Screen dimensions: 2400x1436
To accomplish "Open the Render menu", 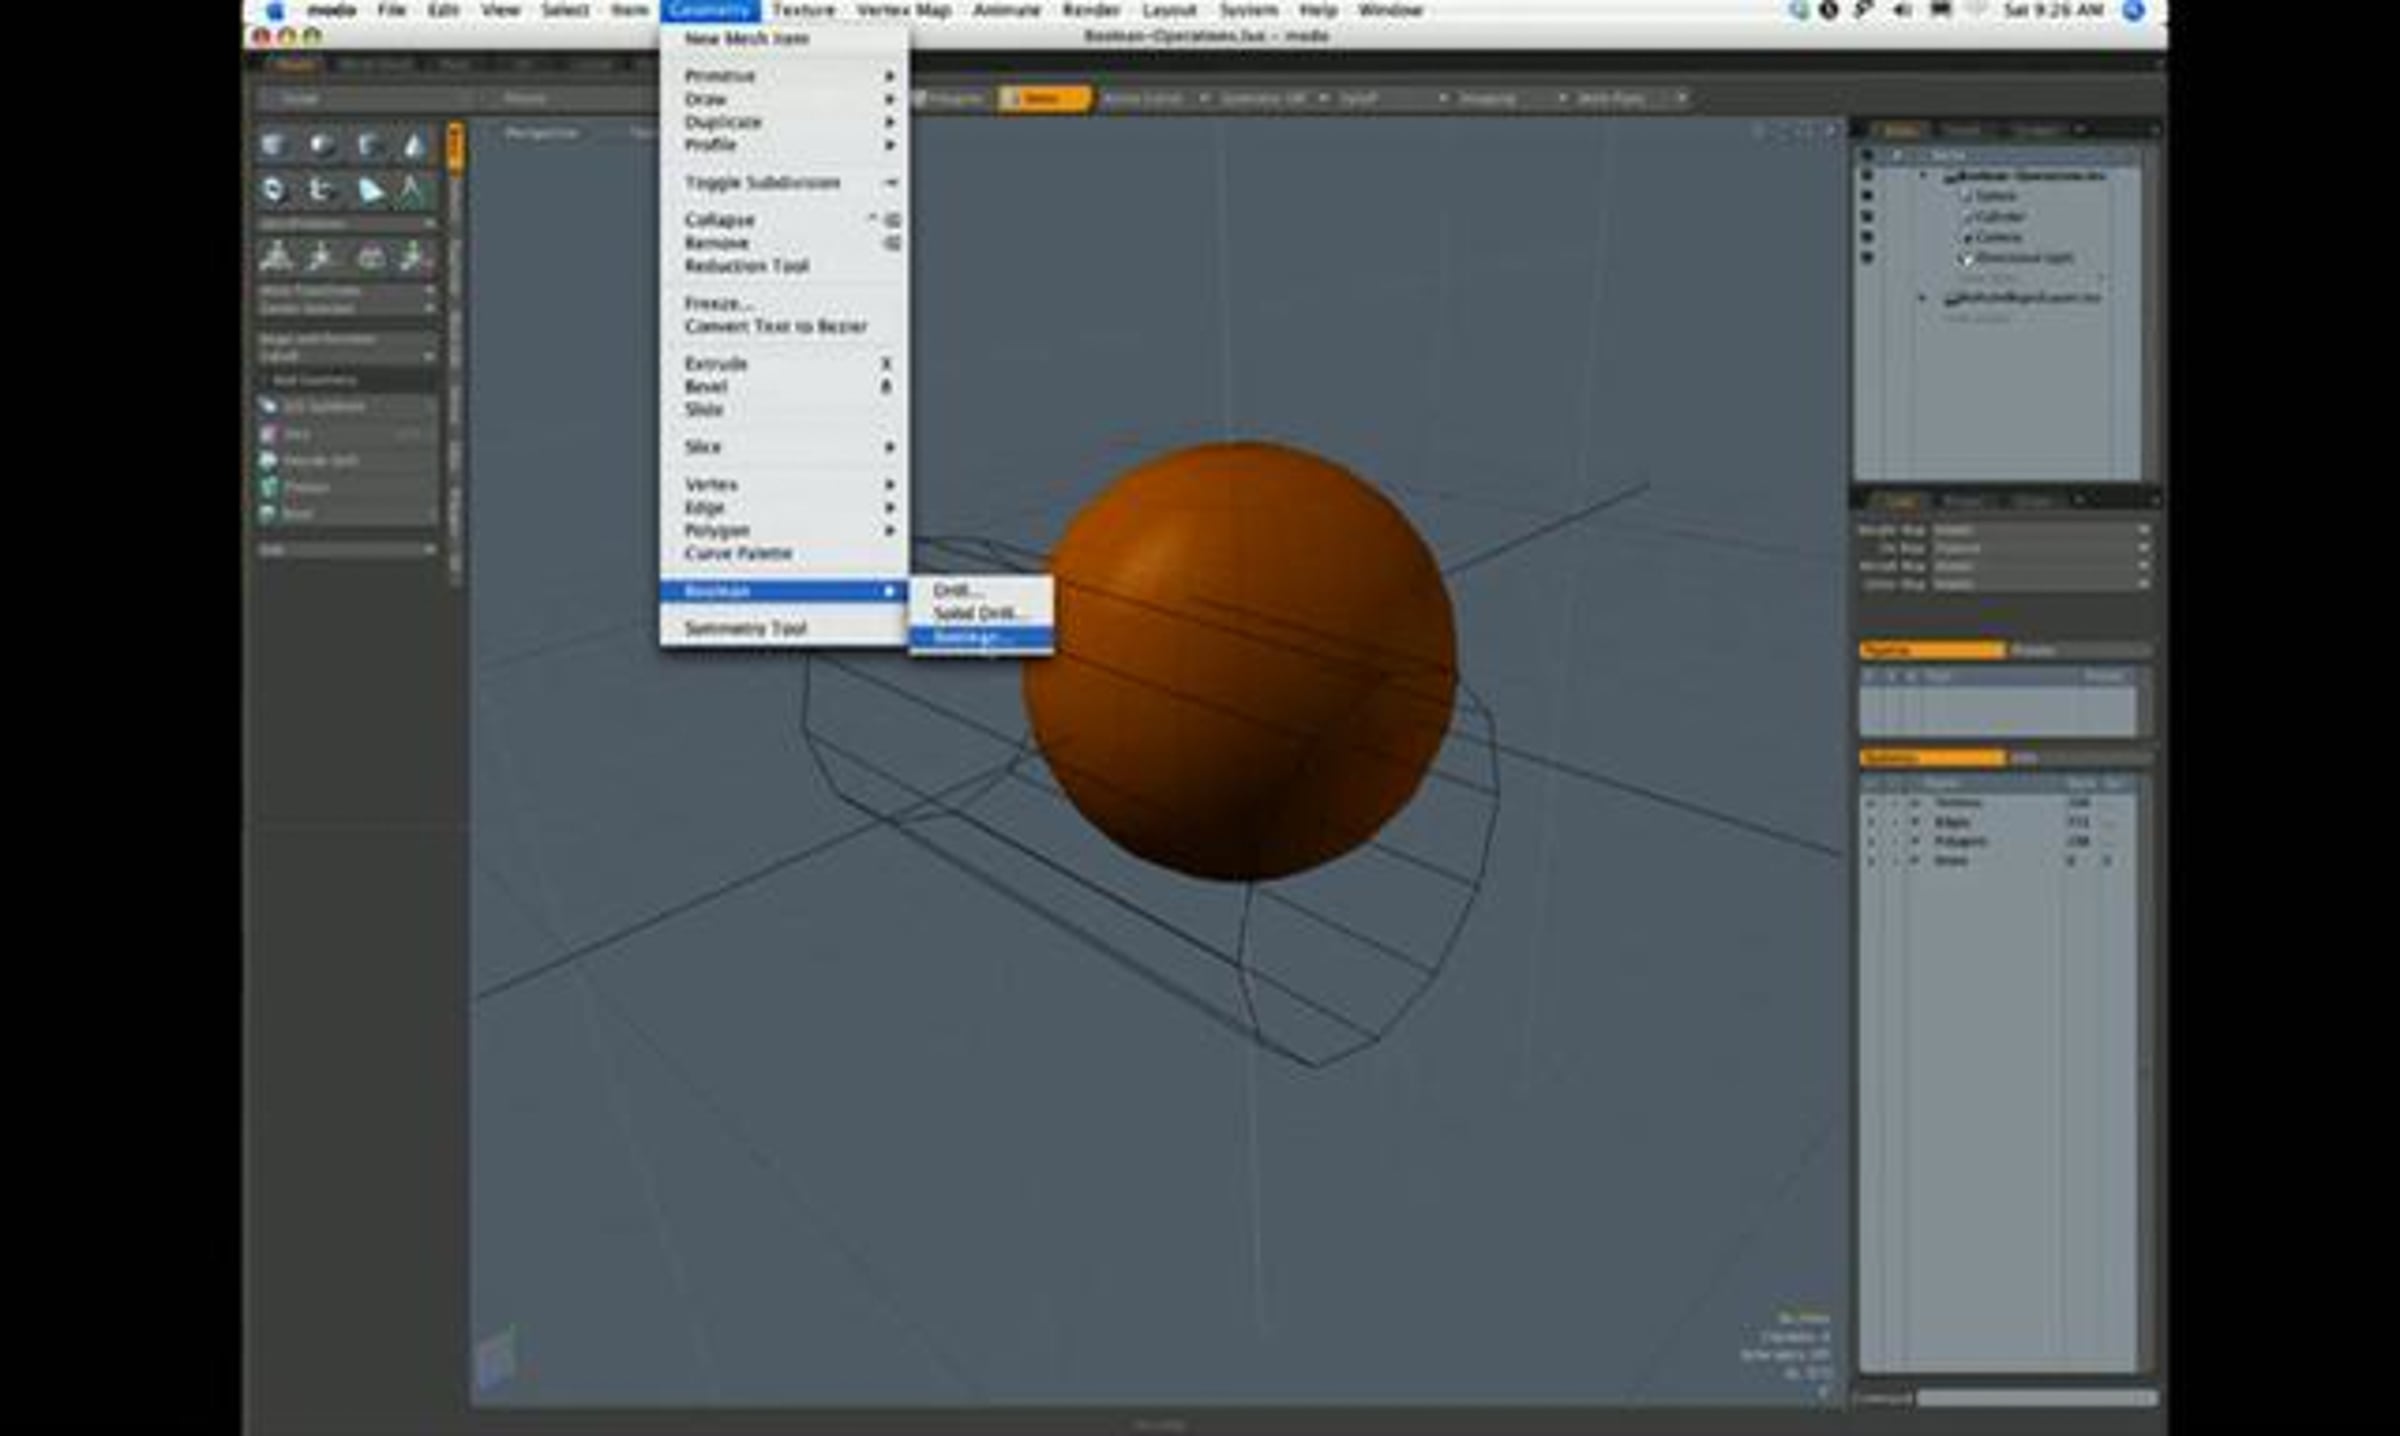I will [1091, 11].
